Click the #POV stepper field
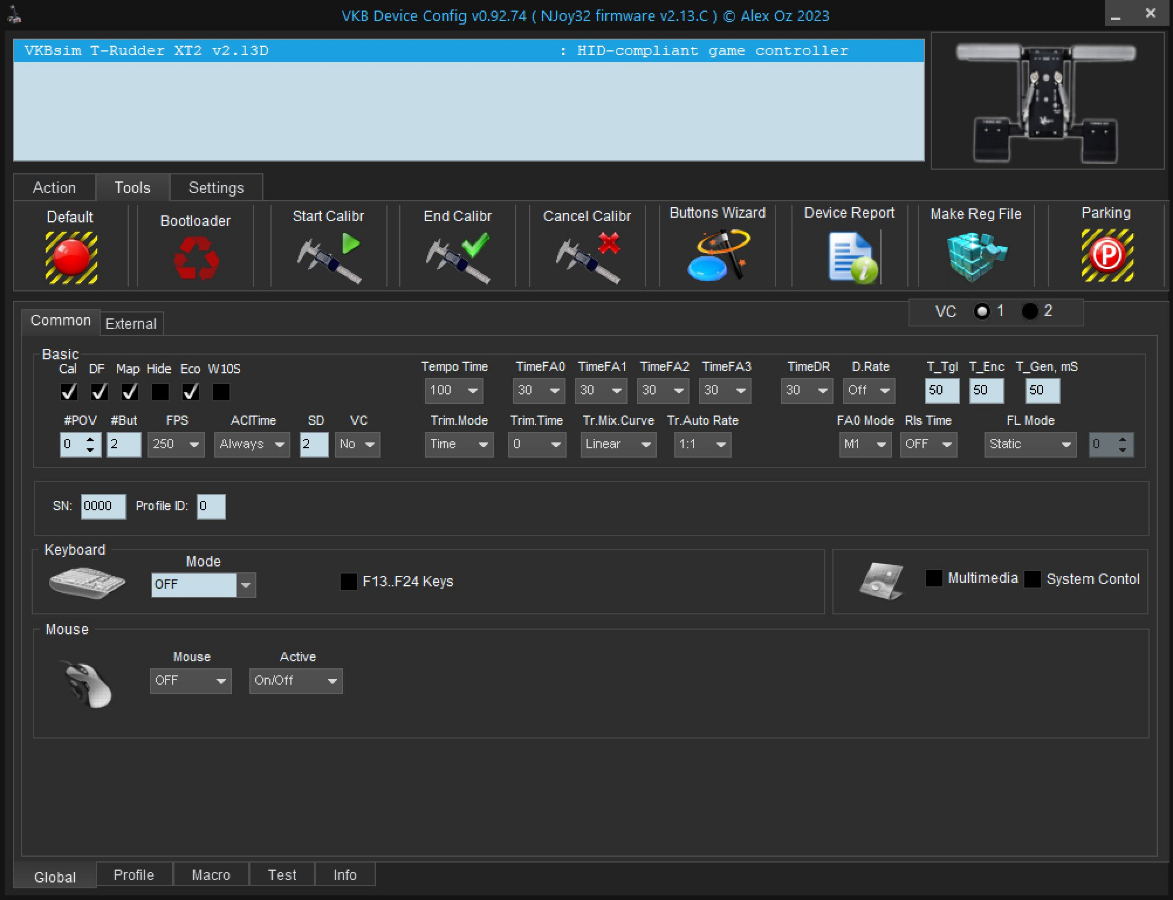This screenshot has width=1173, height=900. [80, 444]
